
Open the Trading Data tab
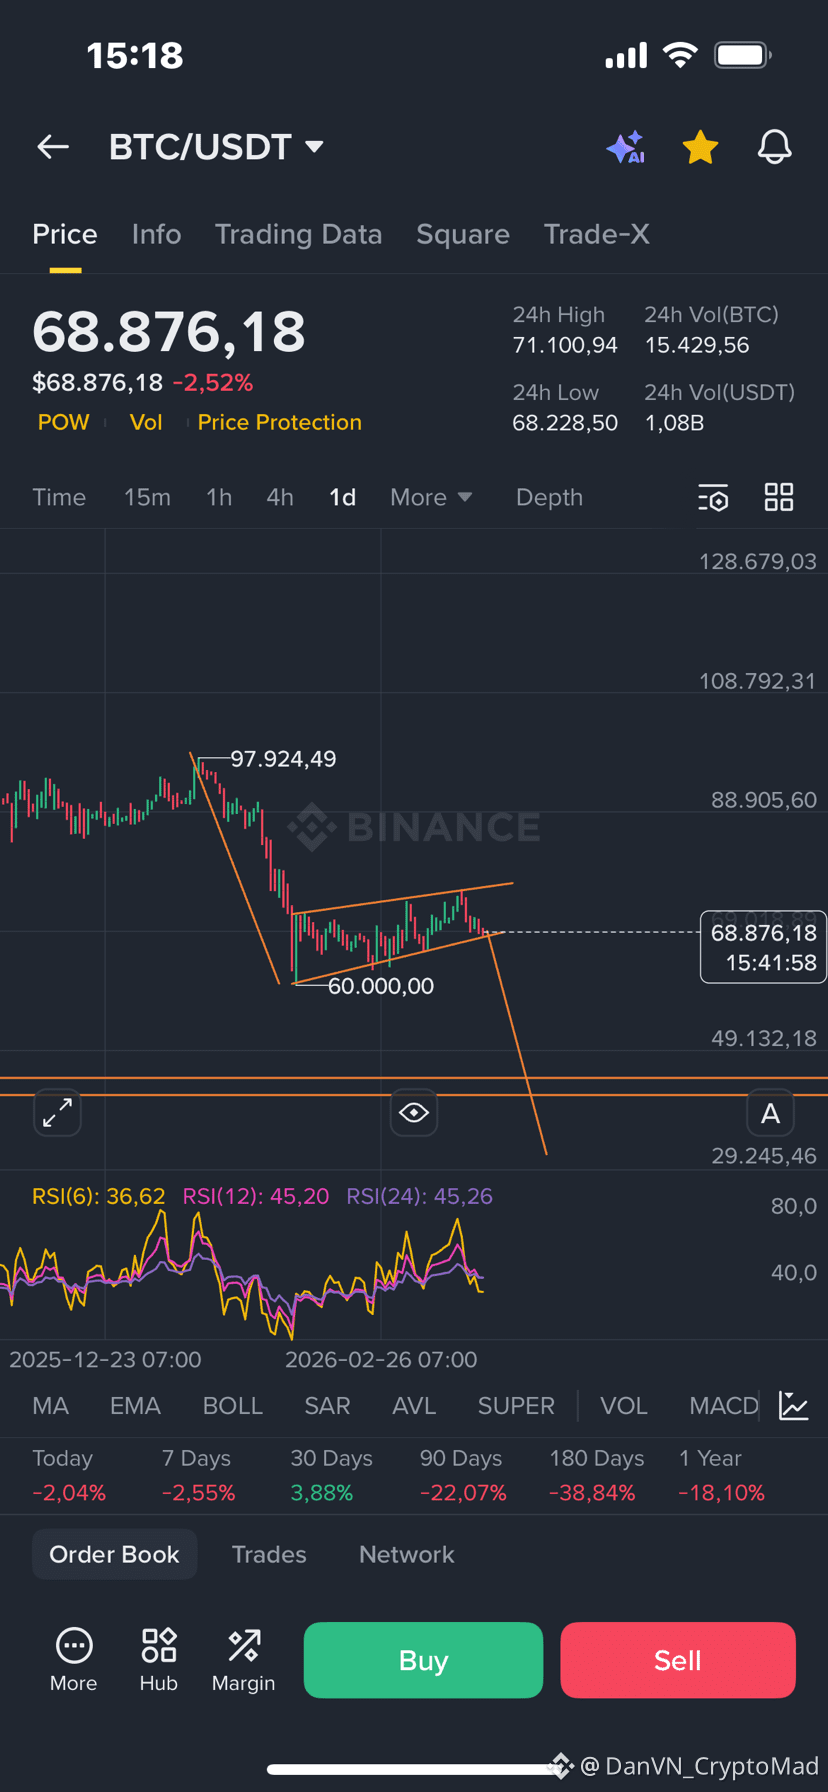pos(298,234)
